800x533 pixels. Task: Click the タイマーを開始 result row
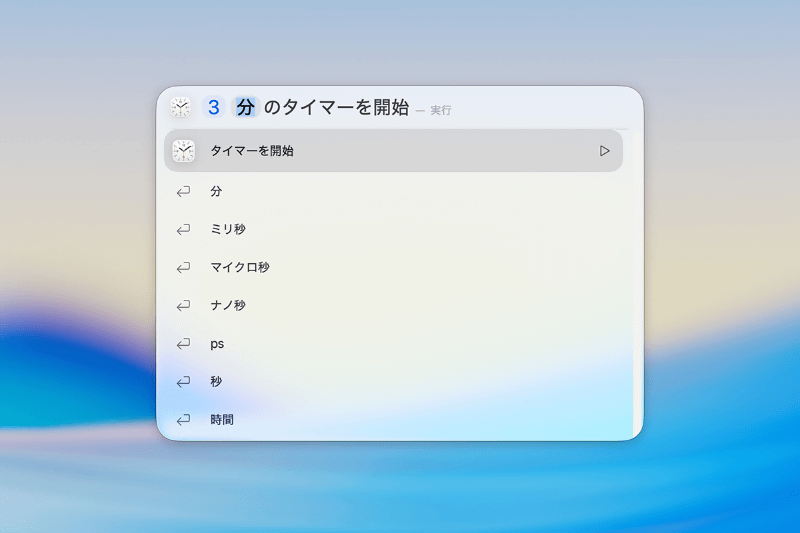[x=393, y=150]
